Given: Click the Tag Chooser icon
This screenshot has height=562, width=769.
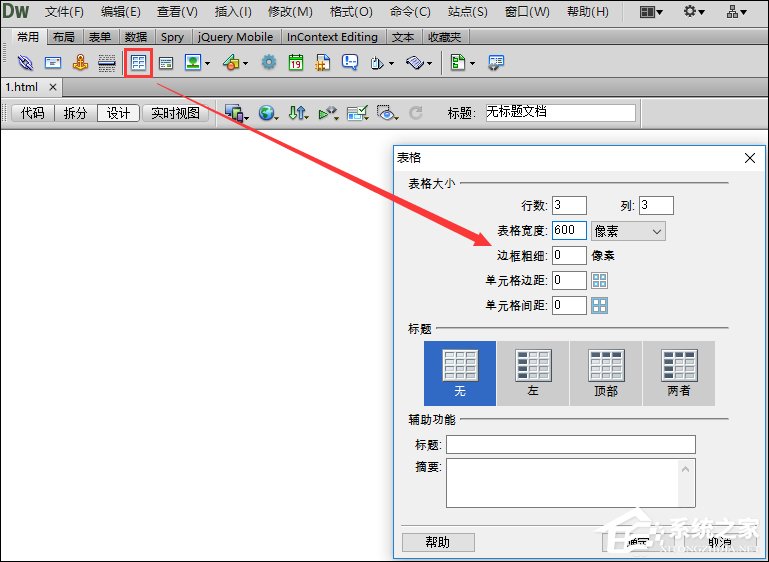Looking at the screenshot, I should click(x=496, y=63).
